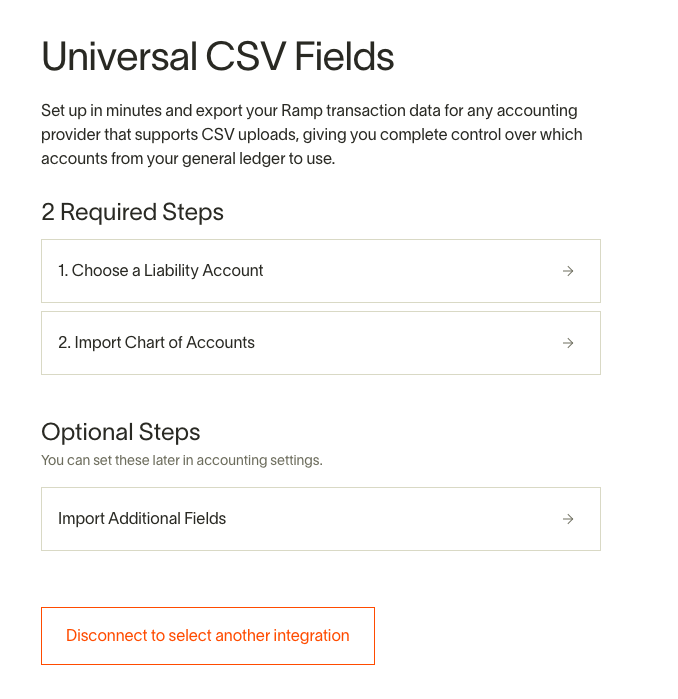Select the 'Import Chart of Accounts' label text
The image size is (678, 699).
(x=156, y=342)
